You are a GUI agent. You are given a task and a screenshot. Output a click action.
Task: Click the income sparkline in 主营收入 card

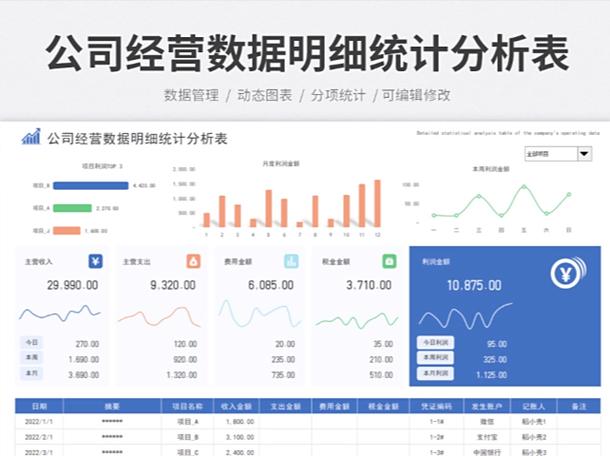click(60, 313)
